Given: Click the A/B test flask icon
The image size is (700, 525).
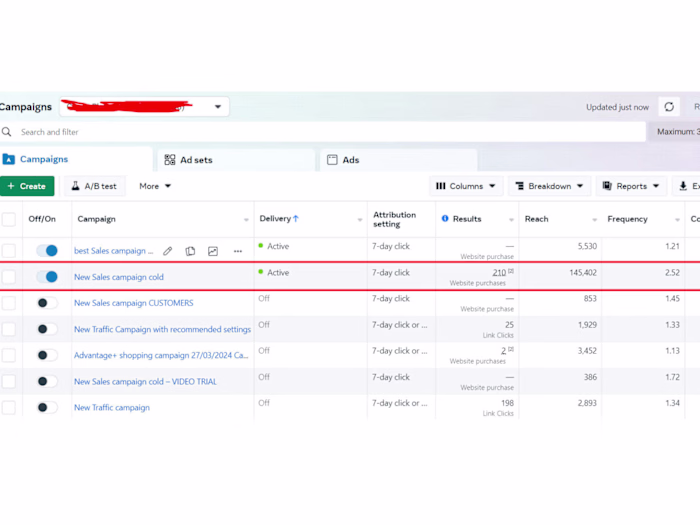Looking at the screenshot, I should 75,186.
